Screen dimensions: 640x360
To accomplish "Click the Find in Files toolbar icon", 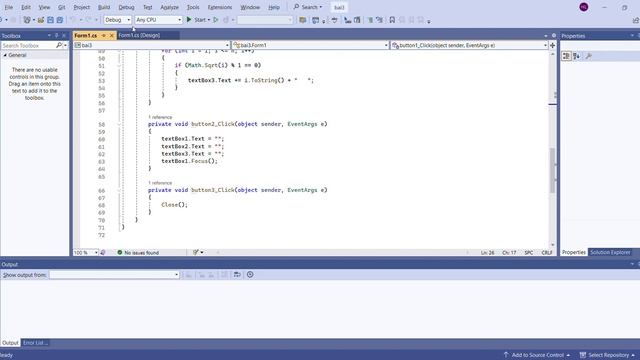I will 302,20.
